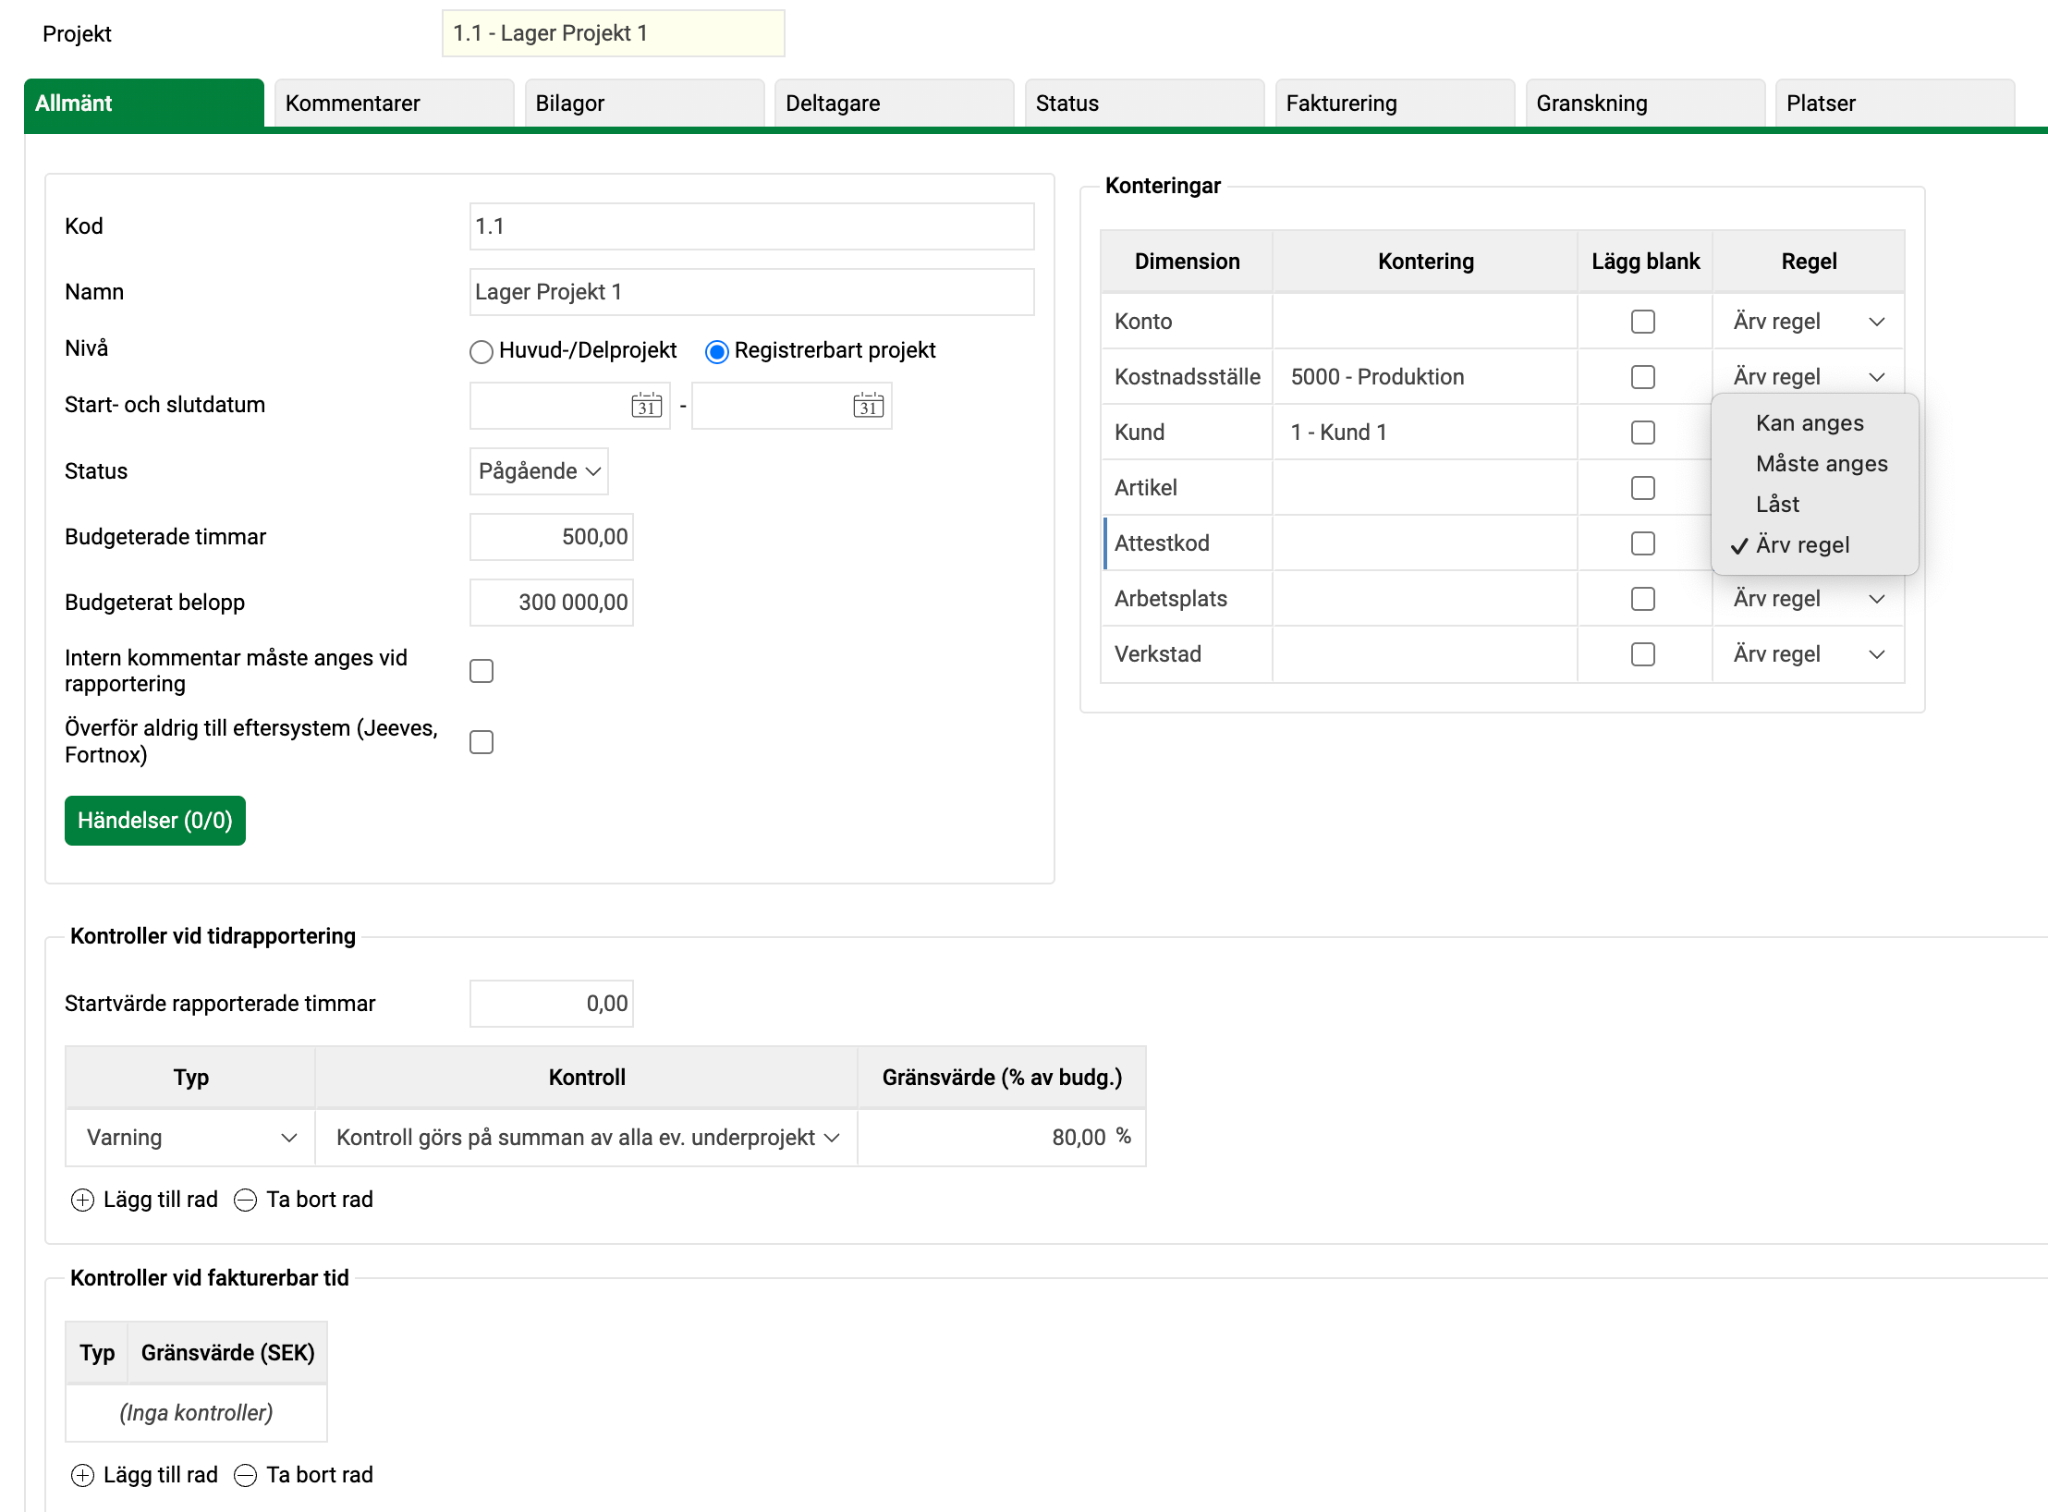Click the Namn input field
Image resolution: width=2048 pixels, height=1512 pixels.
(752, 292)
